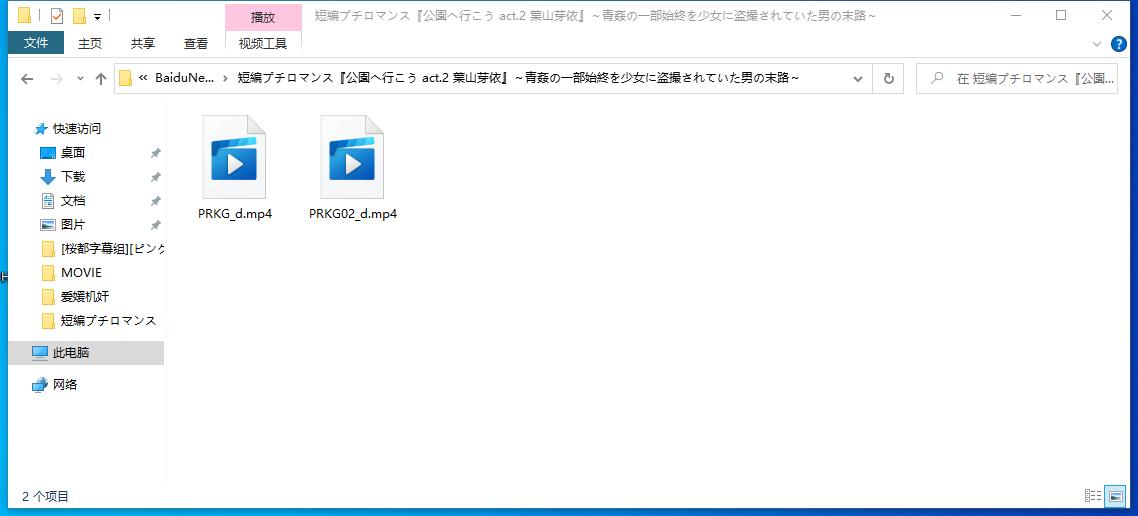This screenshot has height=516, width=1138.
Task: Click the 网络 network icon
Action: 40,385
